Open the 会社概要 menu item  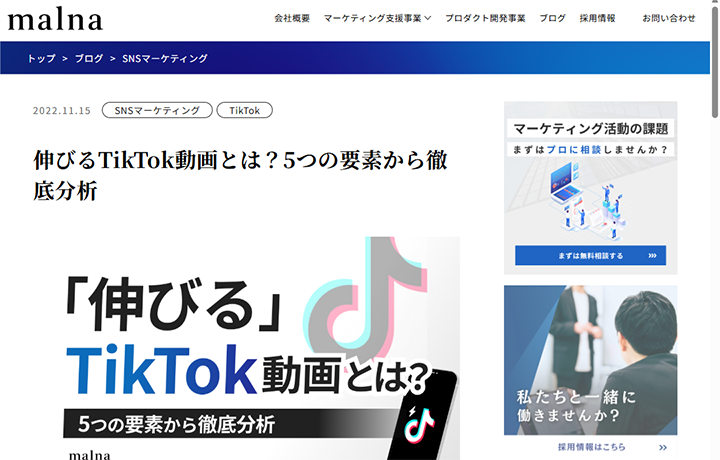point(292,18)
